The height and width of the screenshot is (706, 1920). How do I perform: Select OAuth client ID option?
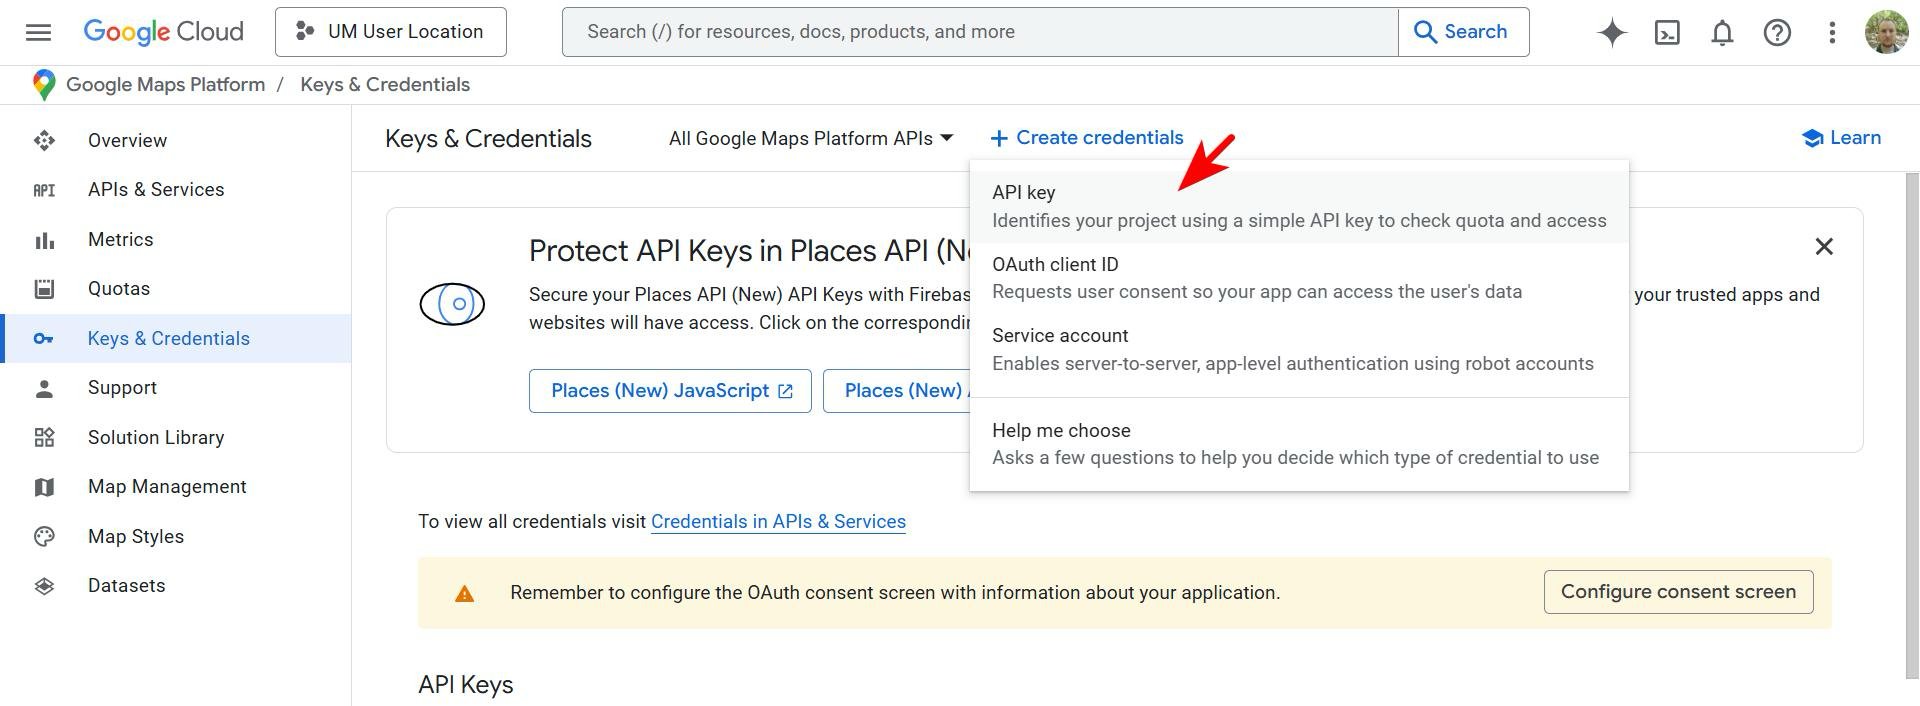pyautogui.click(x=1299, y=278)
